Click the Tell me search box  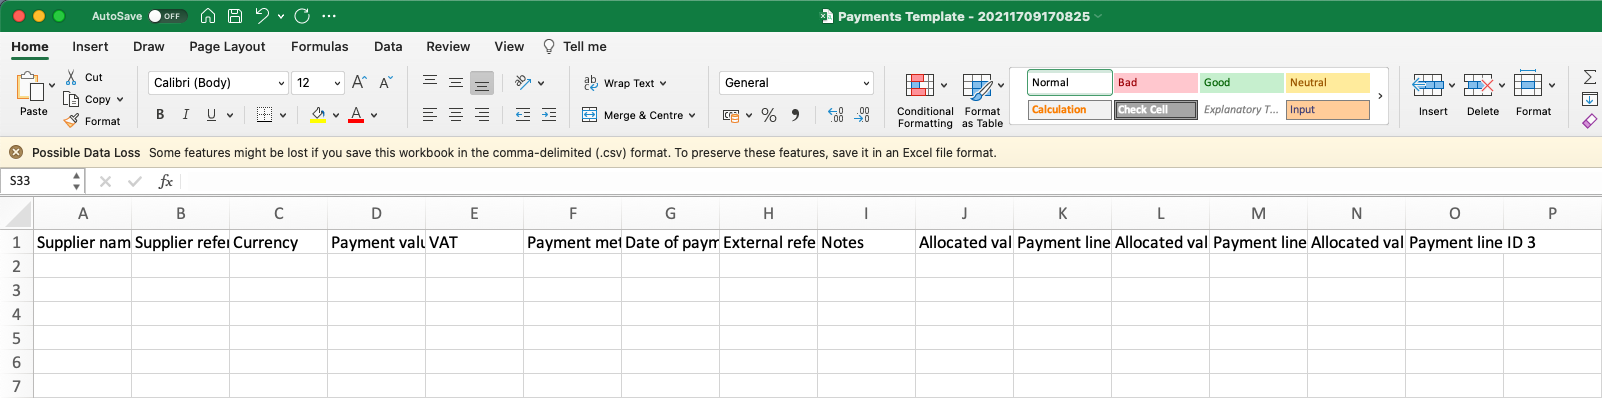click(x=575, y=46)
